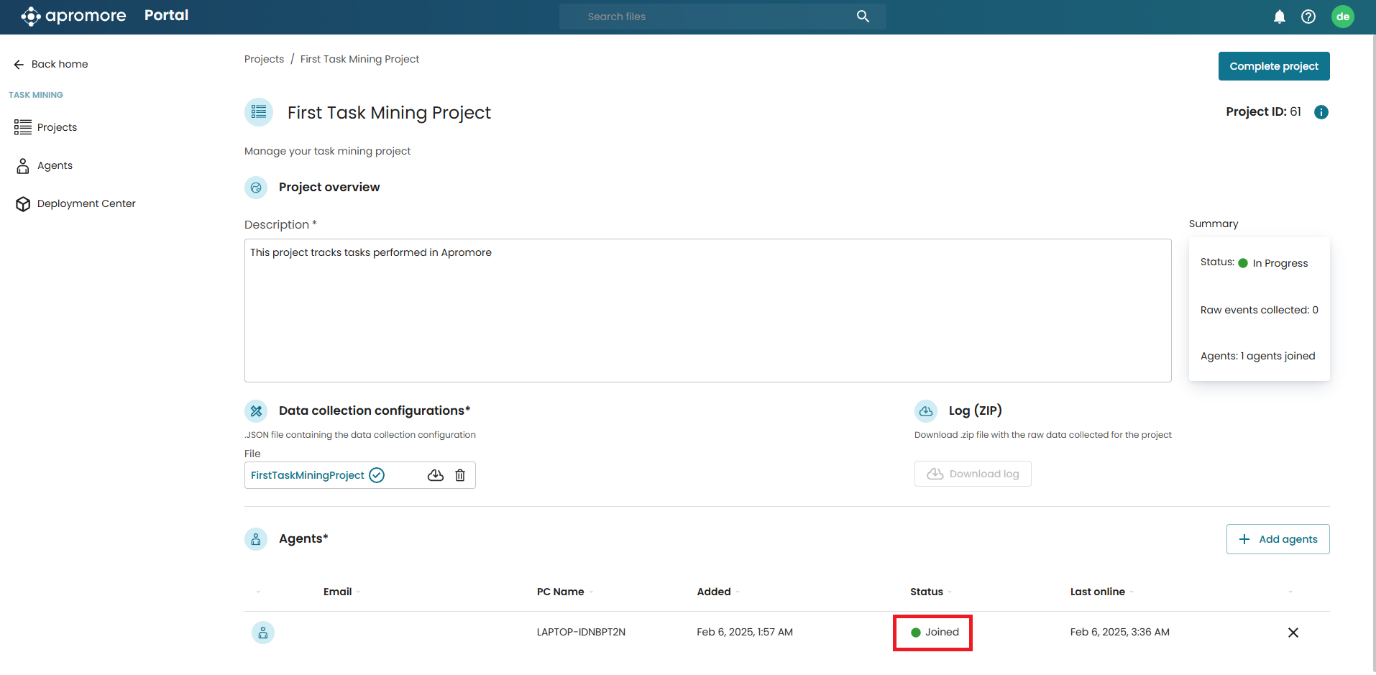
Task: Go to Deployment Center in sidebar
Action: pos(86,203)
